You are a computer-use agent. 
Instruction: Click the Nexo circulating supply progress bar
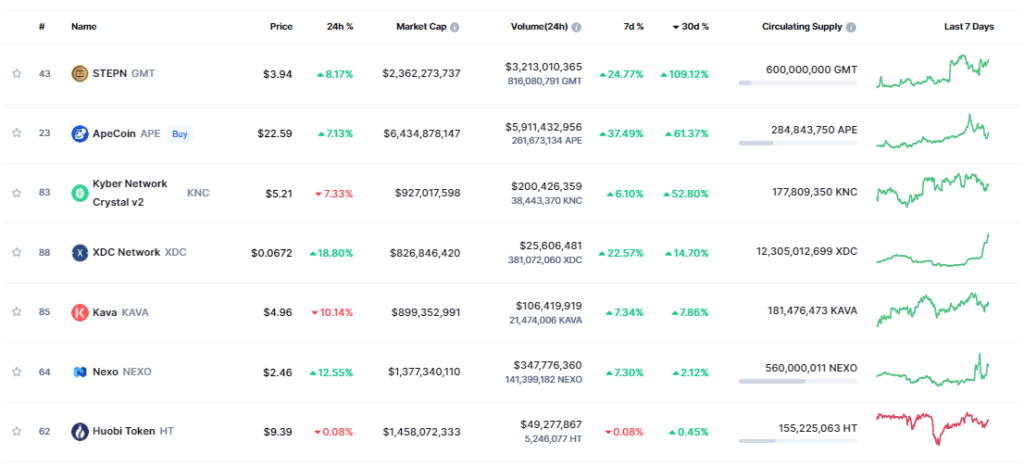click(797, 381)
